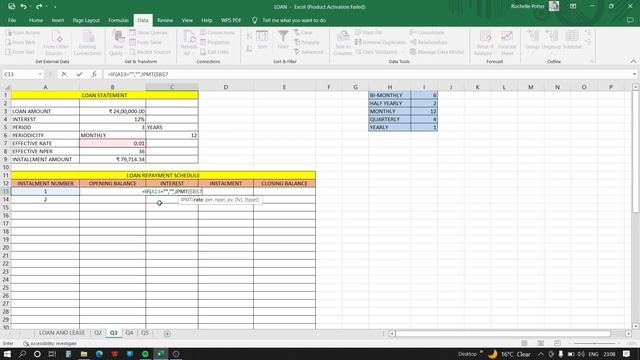This screenshot has width=640, height=360.
Task: Switch to Page Layout view in status bar
Action: pos(541,343)
